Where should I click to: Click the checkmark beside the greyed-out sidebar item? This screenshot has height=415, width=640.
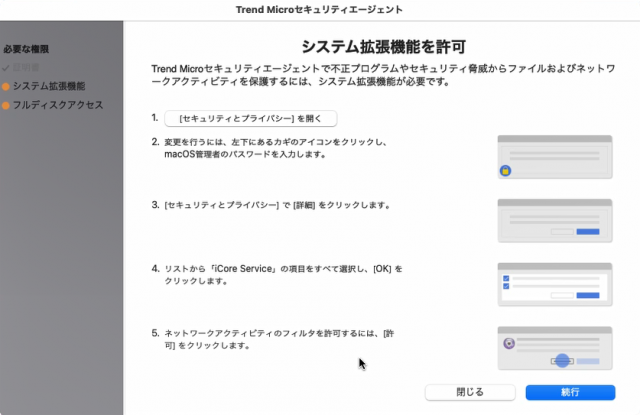click(6, 68)
